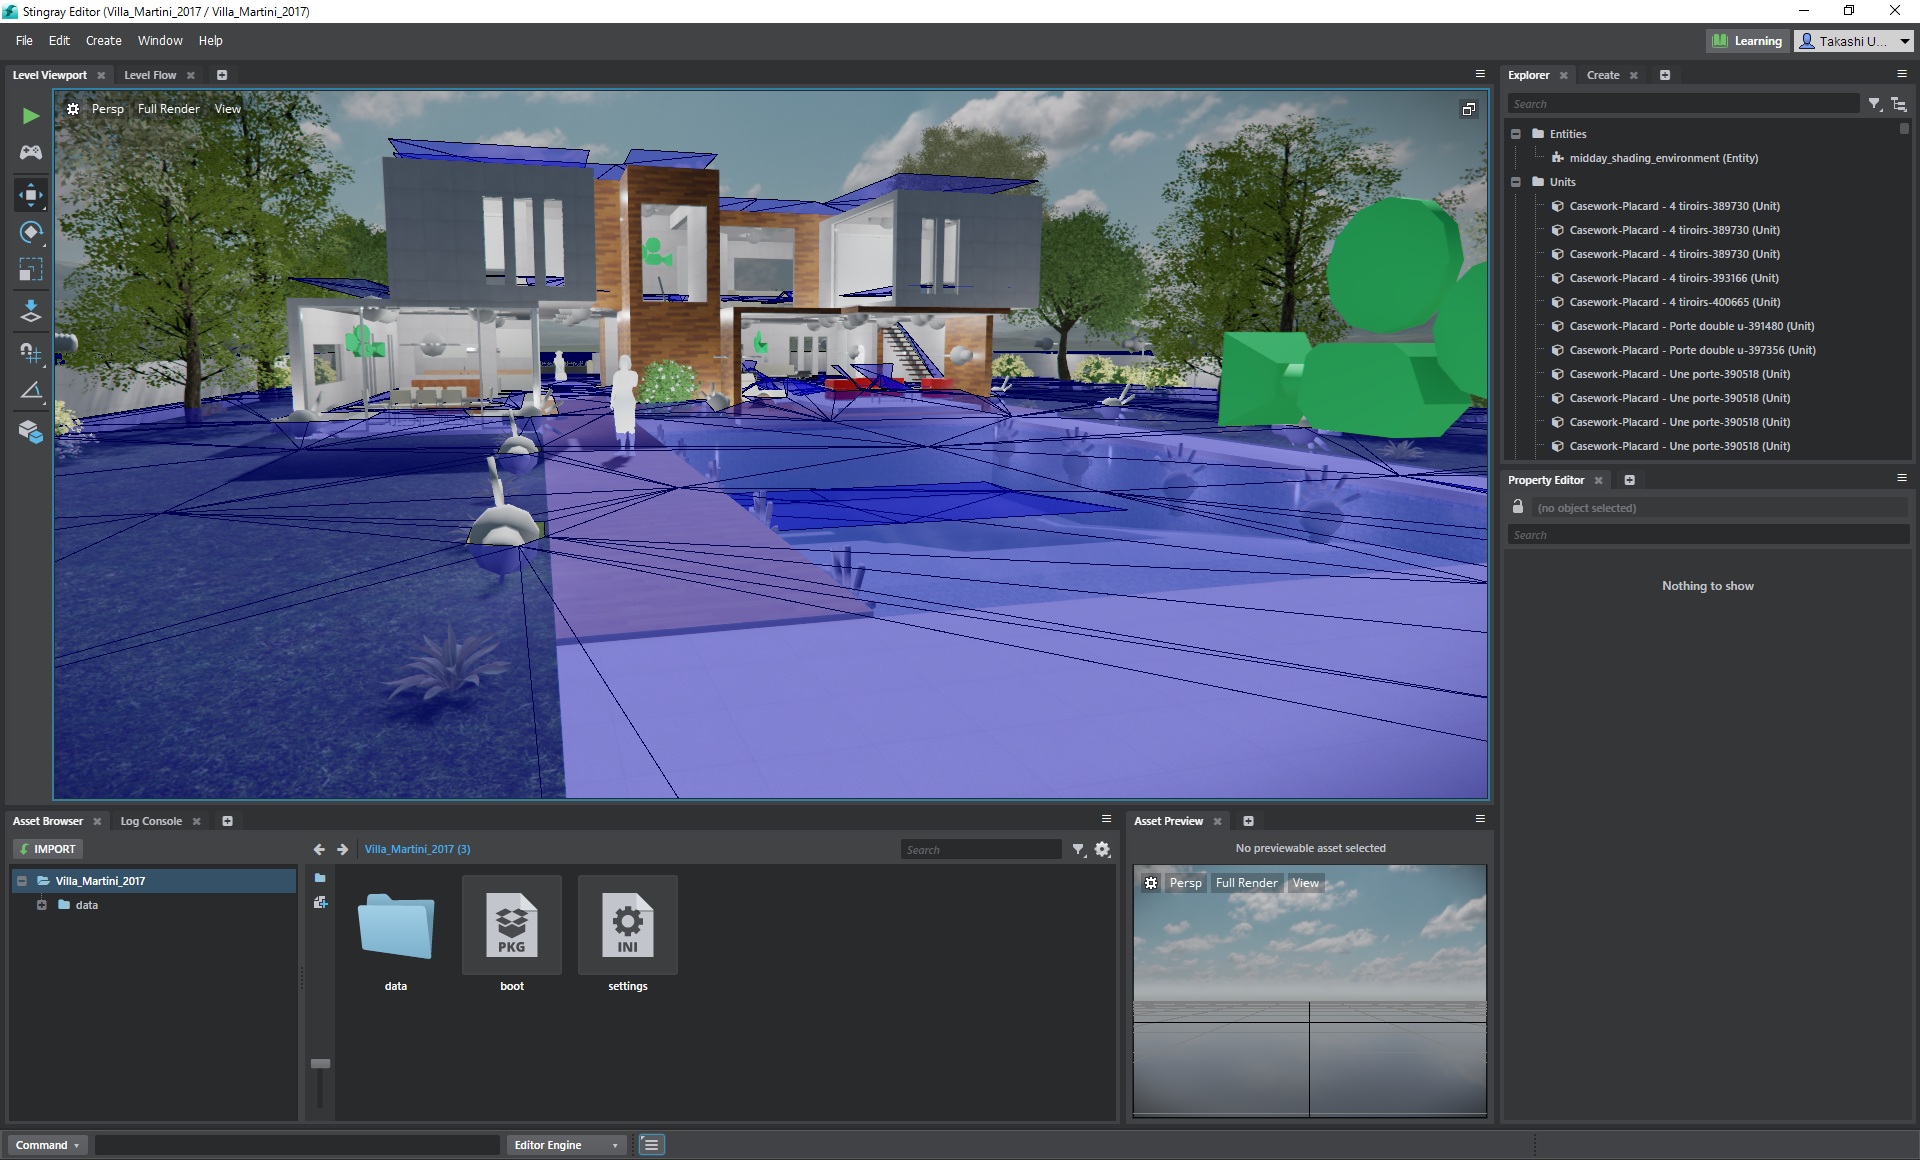Switch to the Level Flow tab
The image size is (1920, 1160).
click(x=150, y=75)
